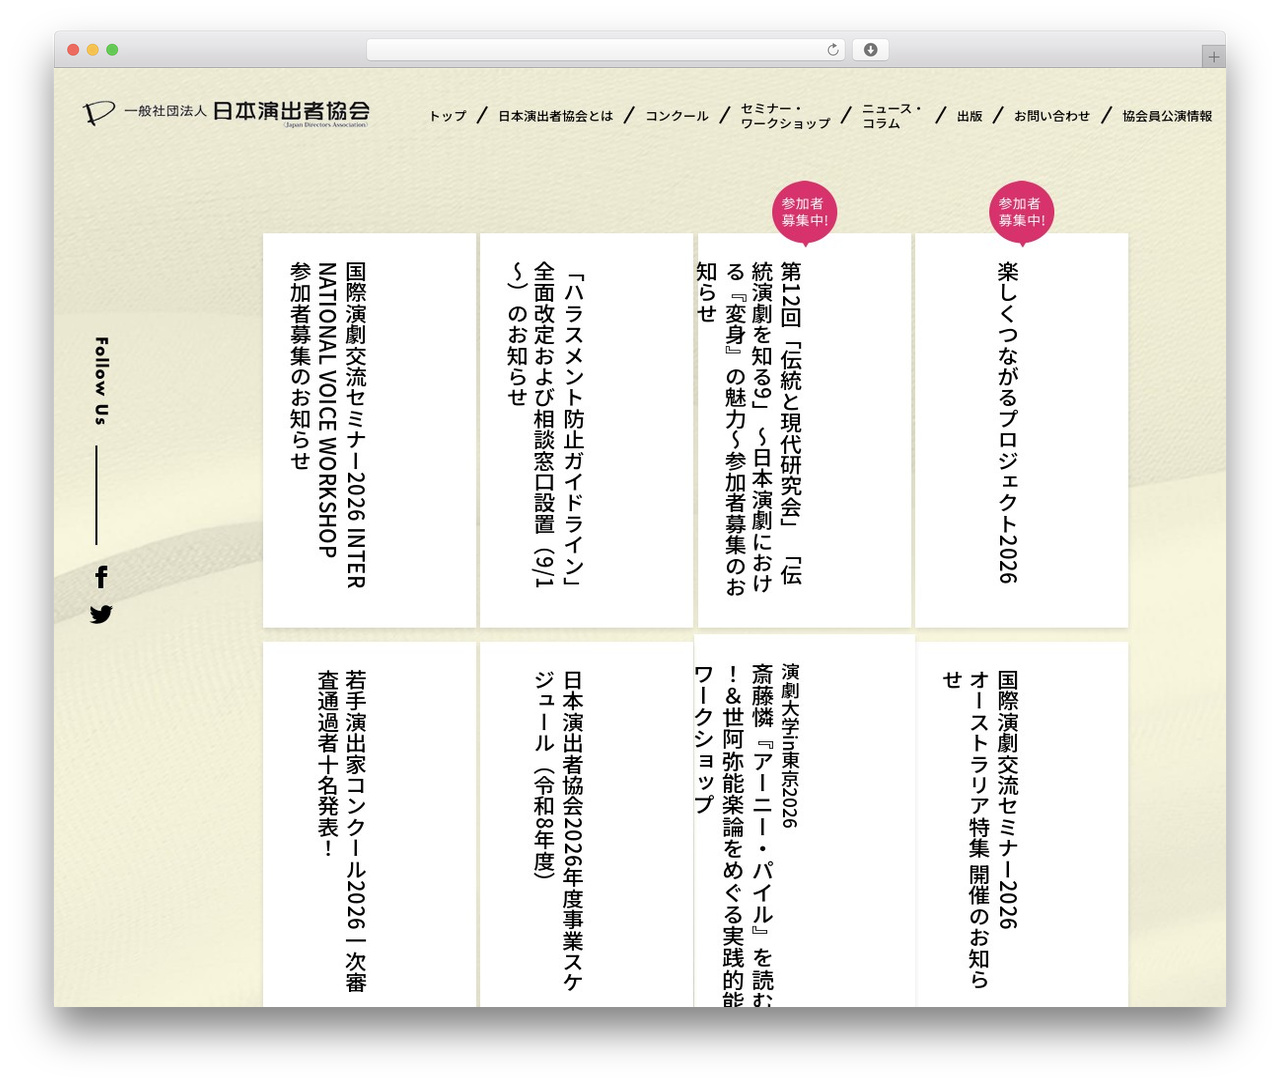
Task: Click the Follow Us label
Action: 101,381
